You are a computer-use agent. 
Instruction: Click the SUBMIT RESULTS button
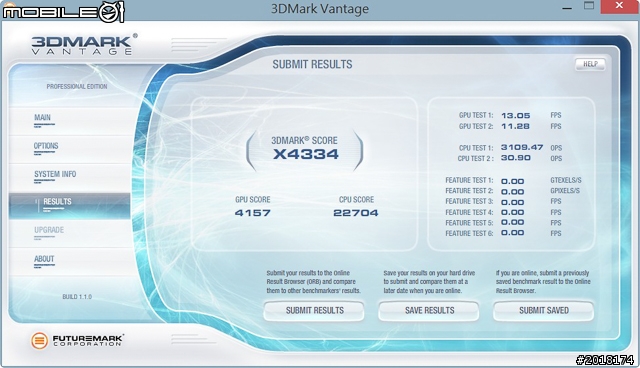[x=314, y=310]
